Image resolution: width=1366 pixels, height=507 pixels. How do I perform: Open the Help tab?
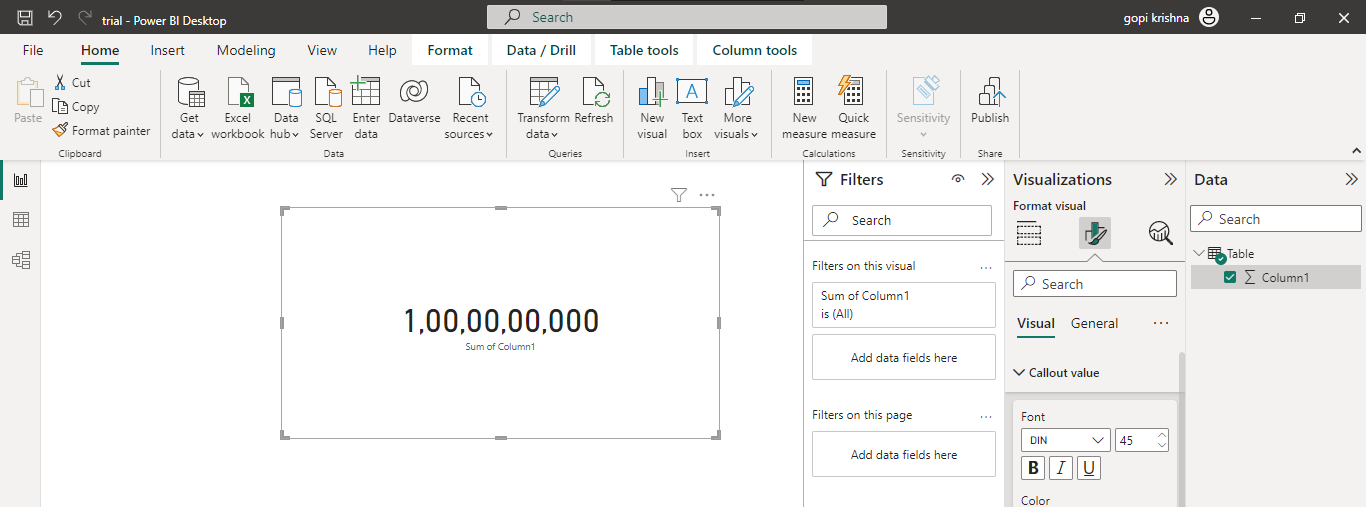click(382, 50)
